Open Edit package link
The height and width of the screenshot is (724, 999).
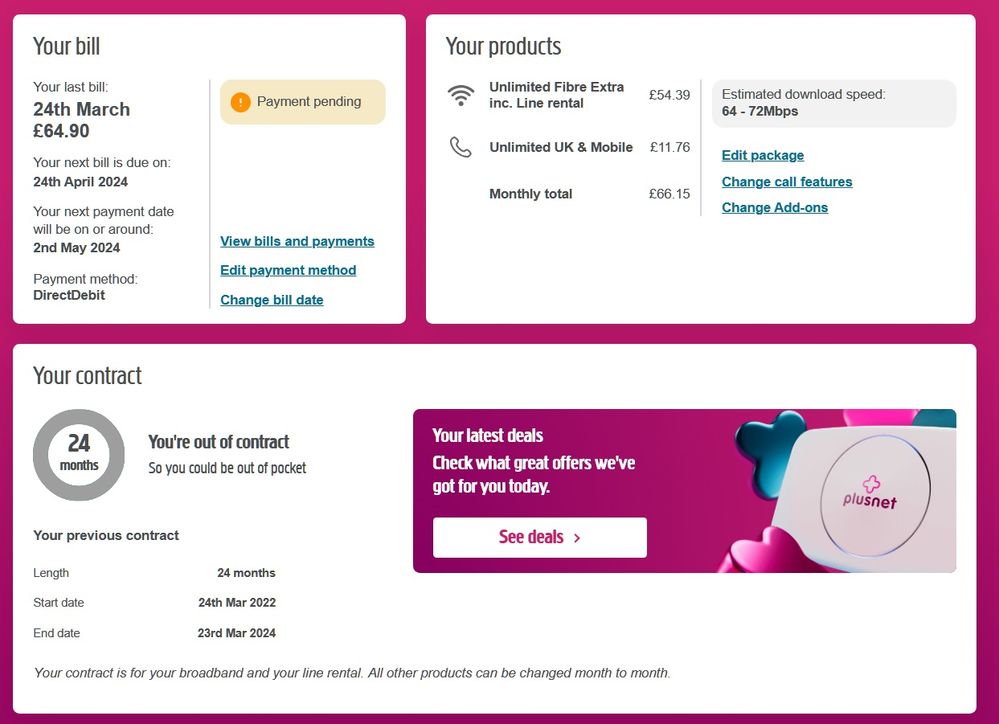click(x=763, y=155)
